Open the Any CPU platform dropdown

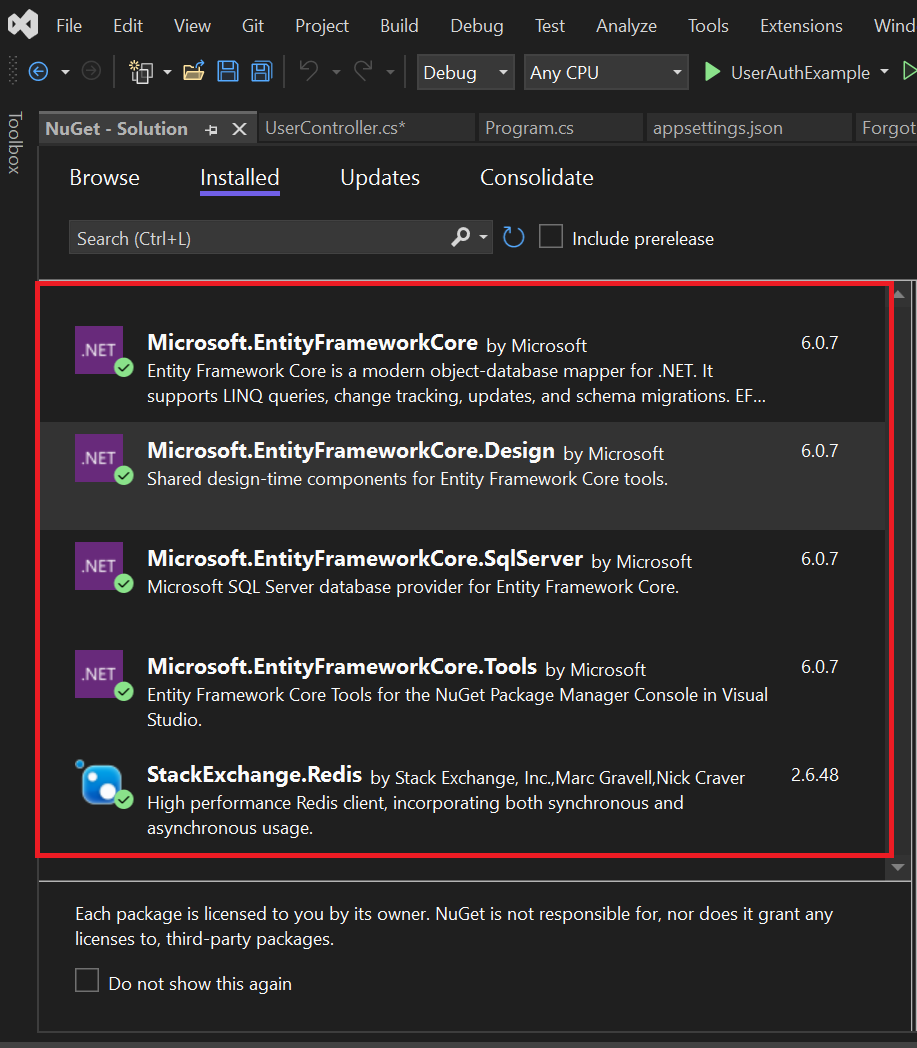pos(606,72)
